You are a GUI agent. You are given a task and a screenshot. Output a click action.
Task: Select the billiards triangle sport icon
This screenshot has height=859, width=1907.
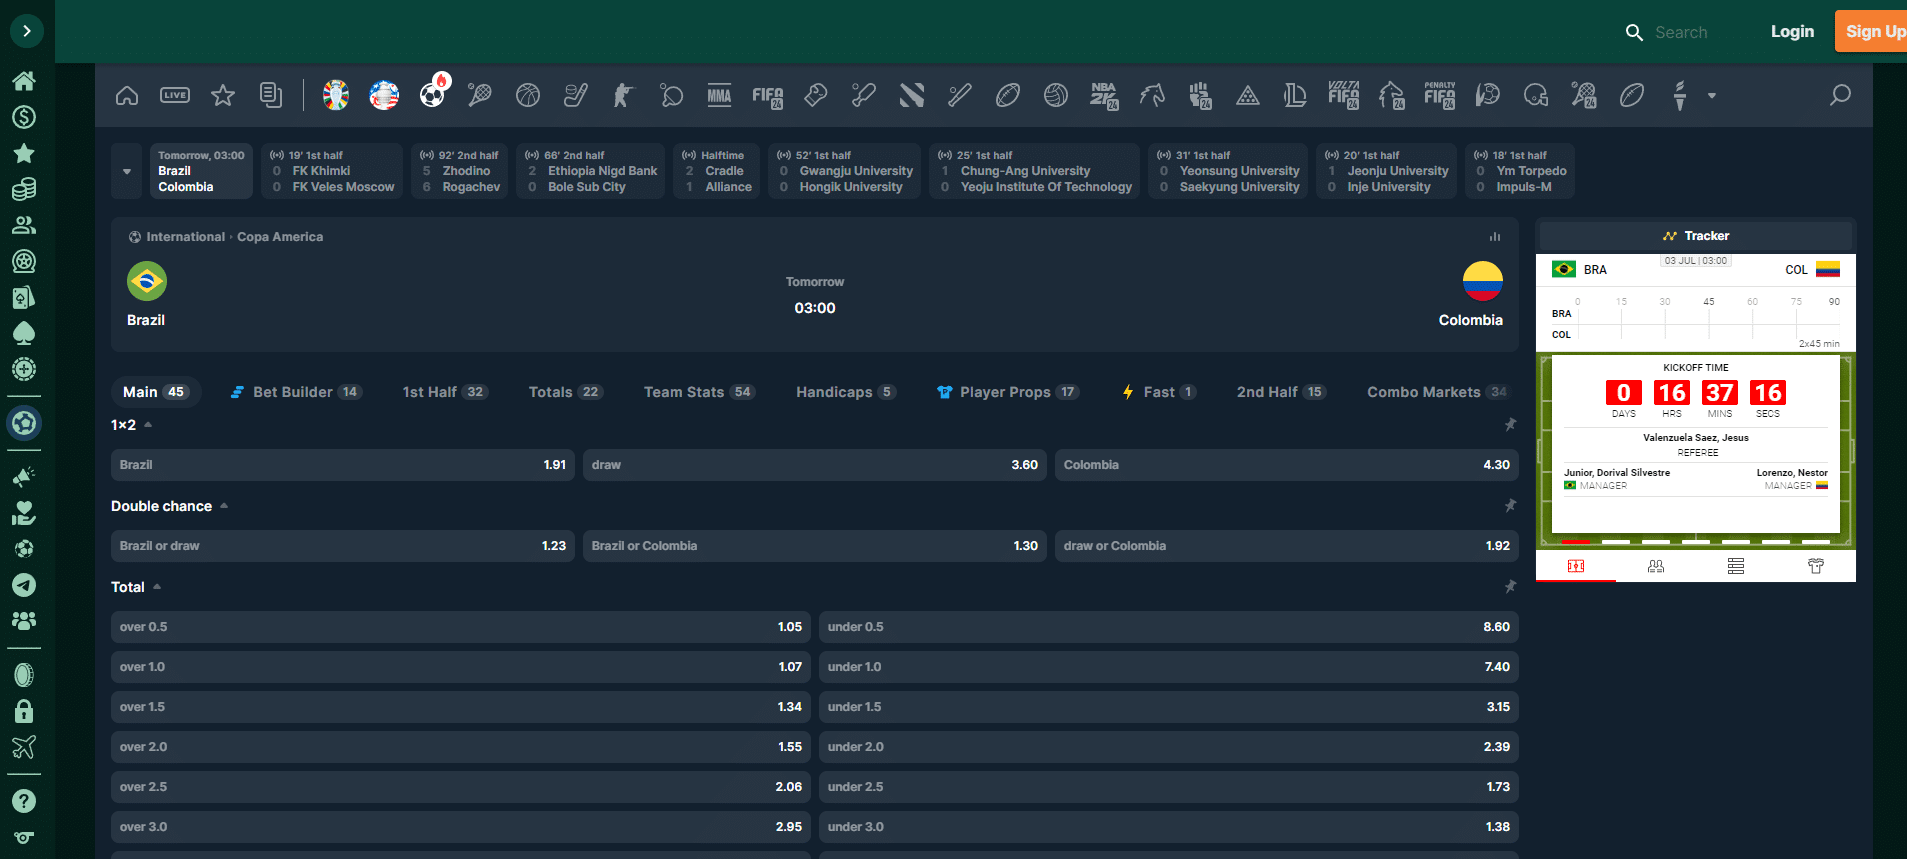pyautogui.click(x=1248, y=95)
